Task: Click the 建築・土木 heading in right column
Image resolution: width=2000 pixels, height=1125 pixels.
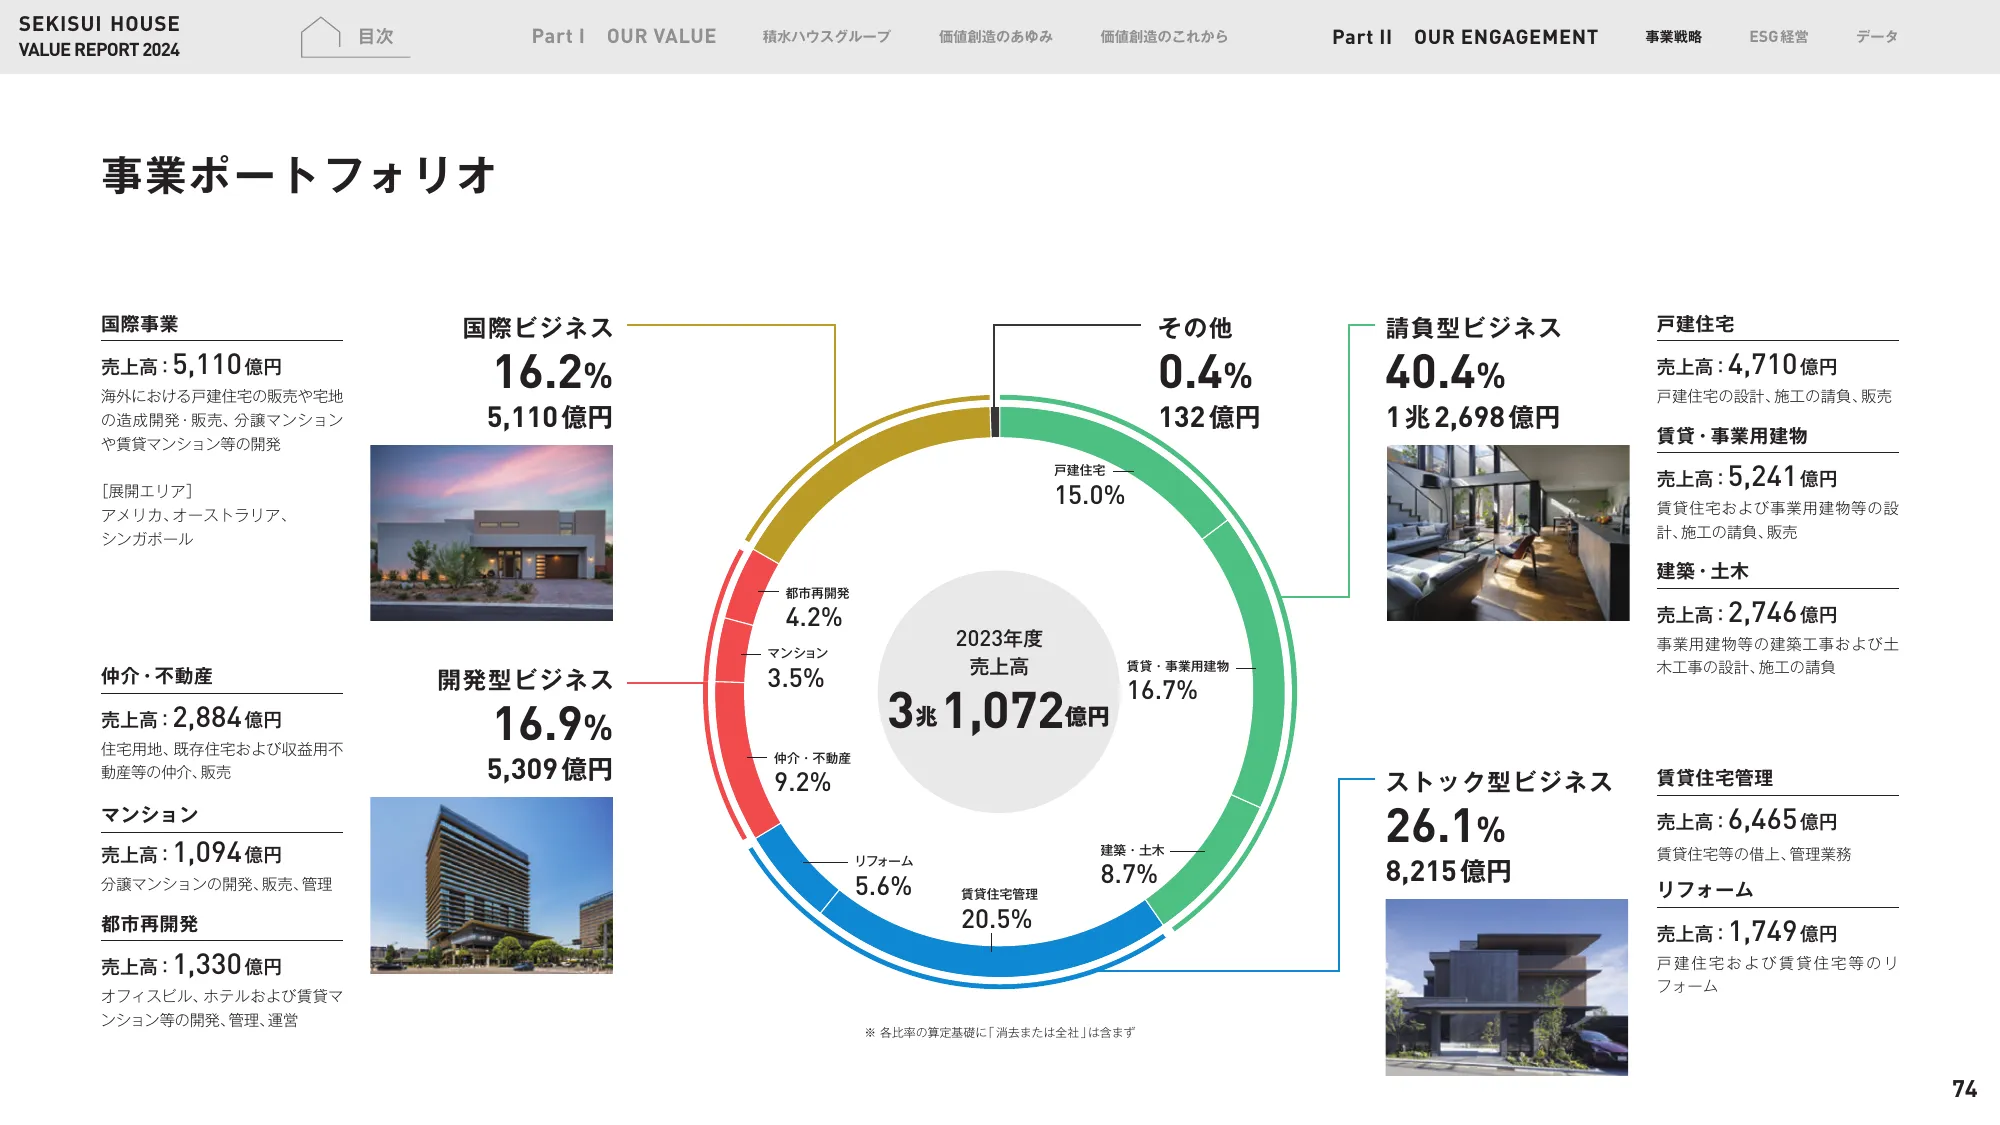Action: coord(1702,571)
